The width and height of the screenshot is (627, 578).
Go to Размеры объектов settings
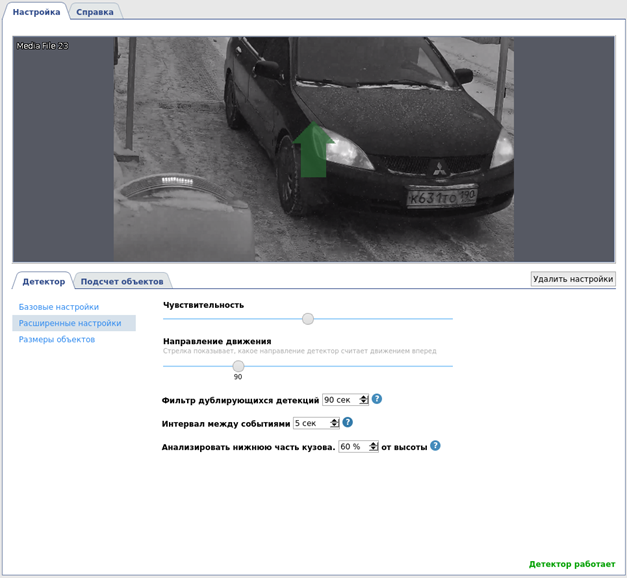57,340
